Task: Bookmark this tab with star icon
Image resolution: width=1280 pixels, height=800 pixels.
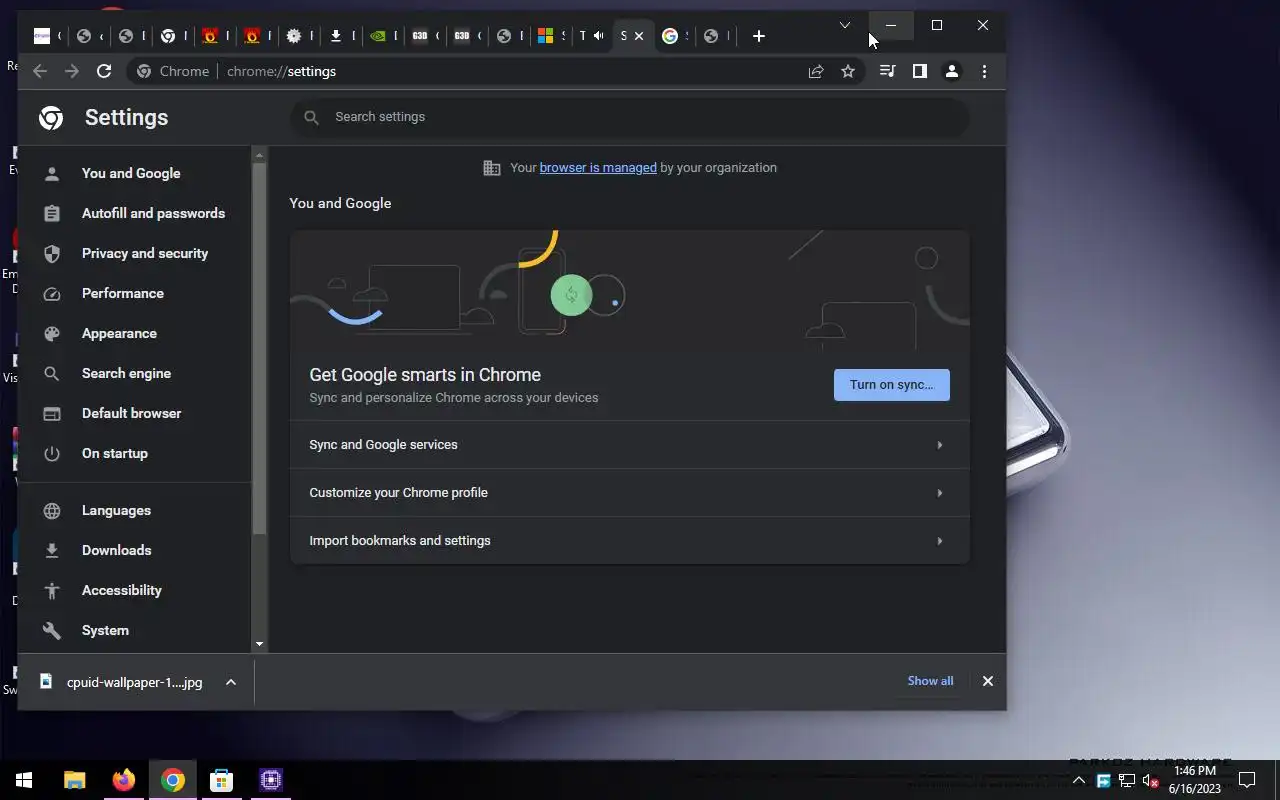Action: click(x=848, y=71)
